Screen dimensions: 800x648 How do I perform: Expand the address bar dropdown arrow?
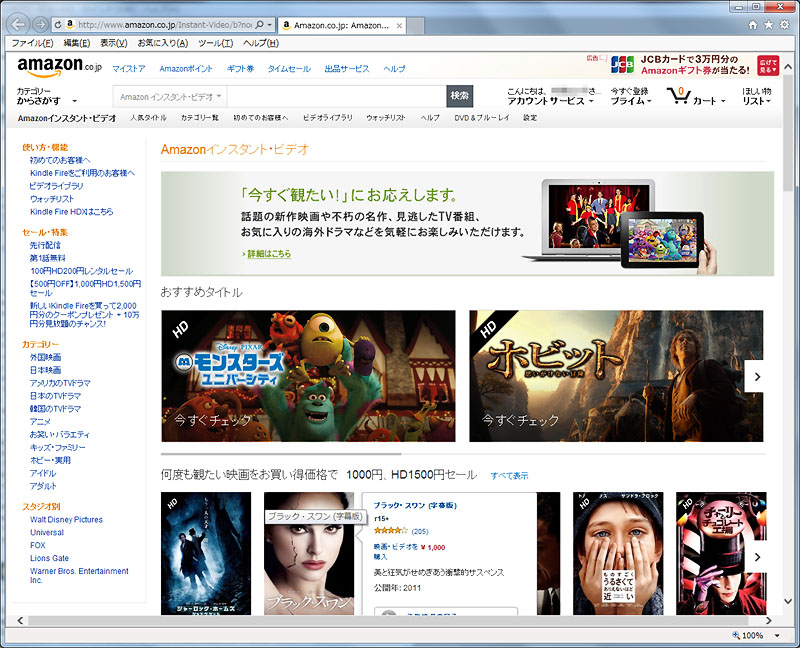click(269, 25)
